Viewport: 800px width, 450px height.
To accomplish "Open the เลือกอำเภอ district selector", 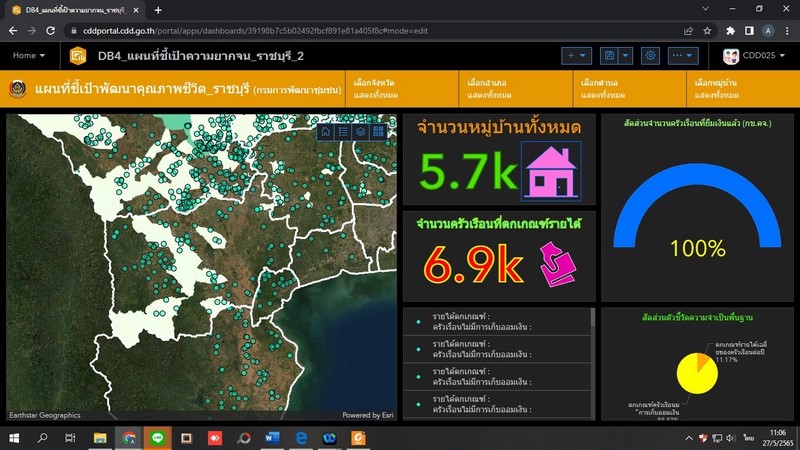I will [515, 89].
